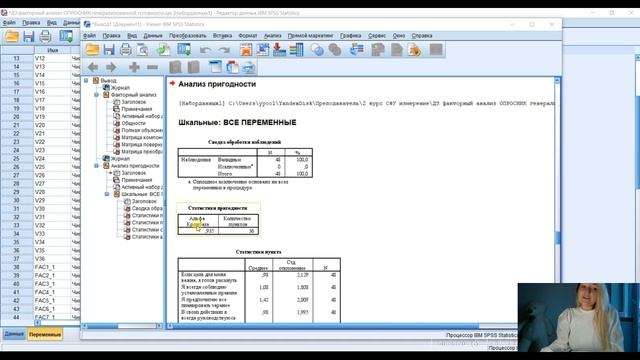Click the Demote right arrow icon
The width and height of the screenshot is (640, 360).
111,67
